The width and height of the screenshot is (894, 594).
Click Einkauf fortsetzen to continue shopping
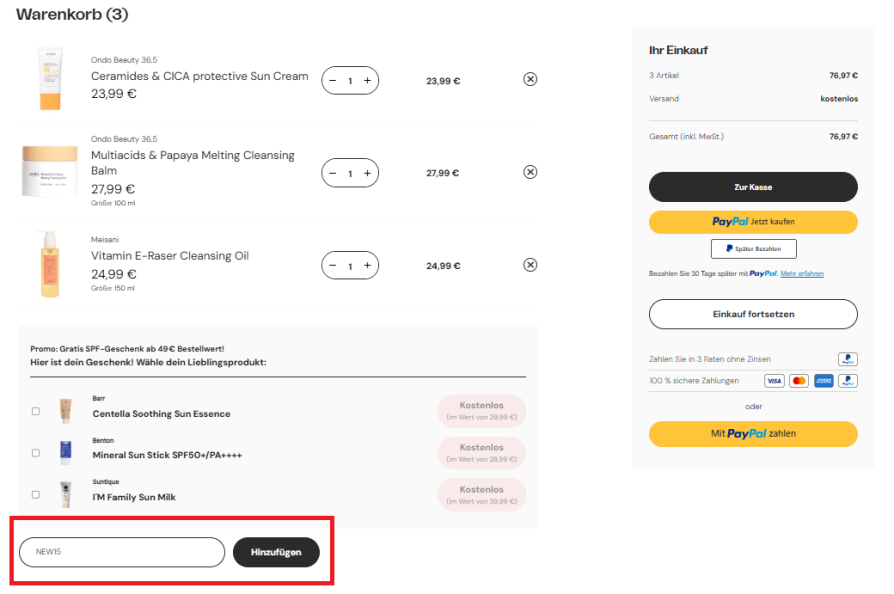(x=753, y=314)
